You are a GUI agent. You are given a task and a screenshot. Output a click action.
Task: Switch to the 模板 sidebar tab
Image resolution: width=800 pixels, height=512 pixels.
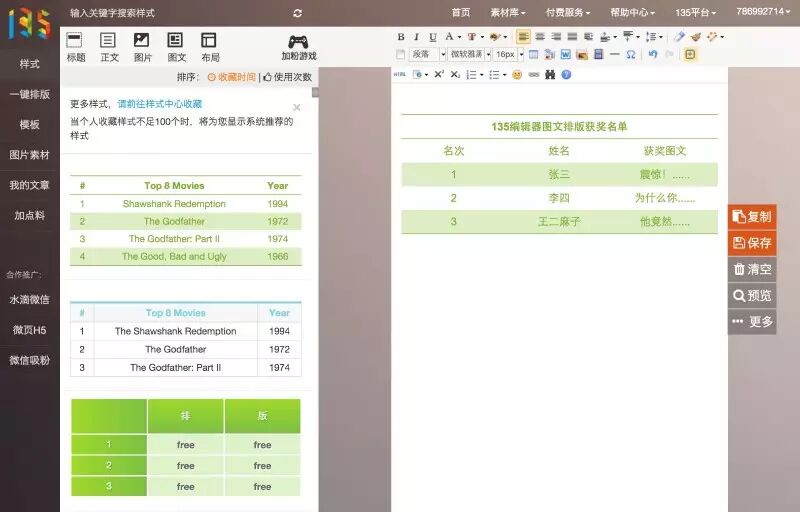tap(29, 124)
